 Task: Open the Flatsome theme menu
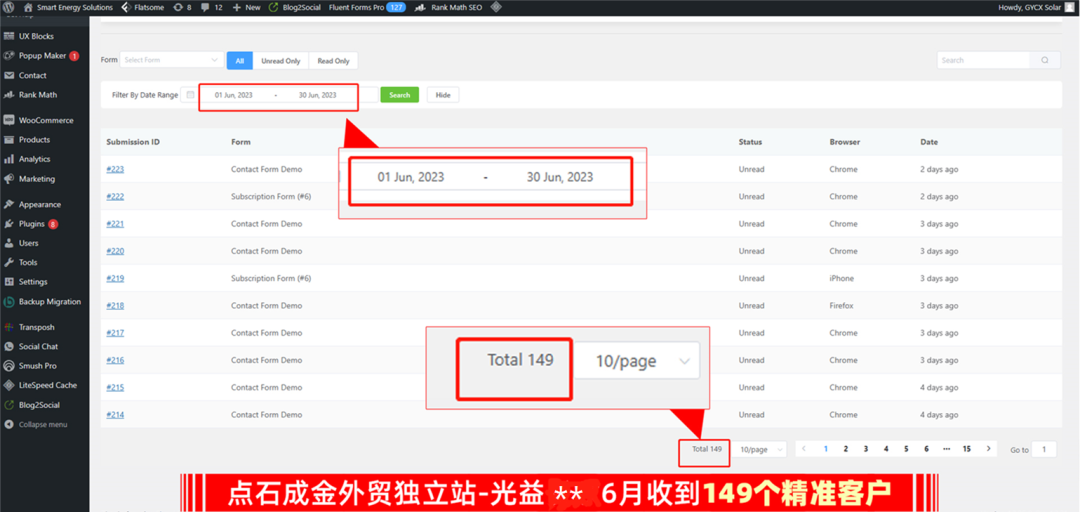pyautogui.click(x=143, y=7)
